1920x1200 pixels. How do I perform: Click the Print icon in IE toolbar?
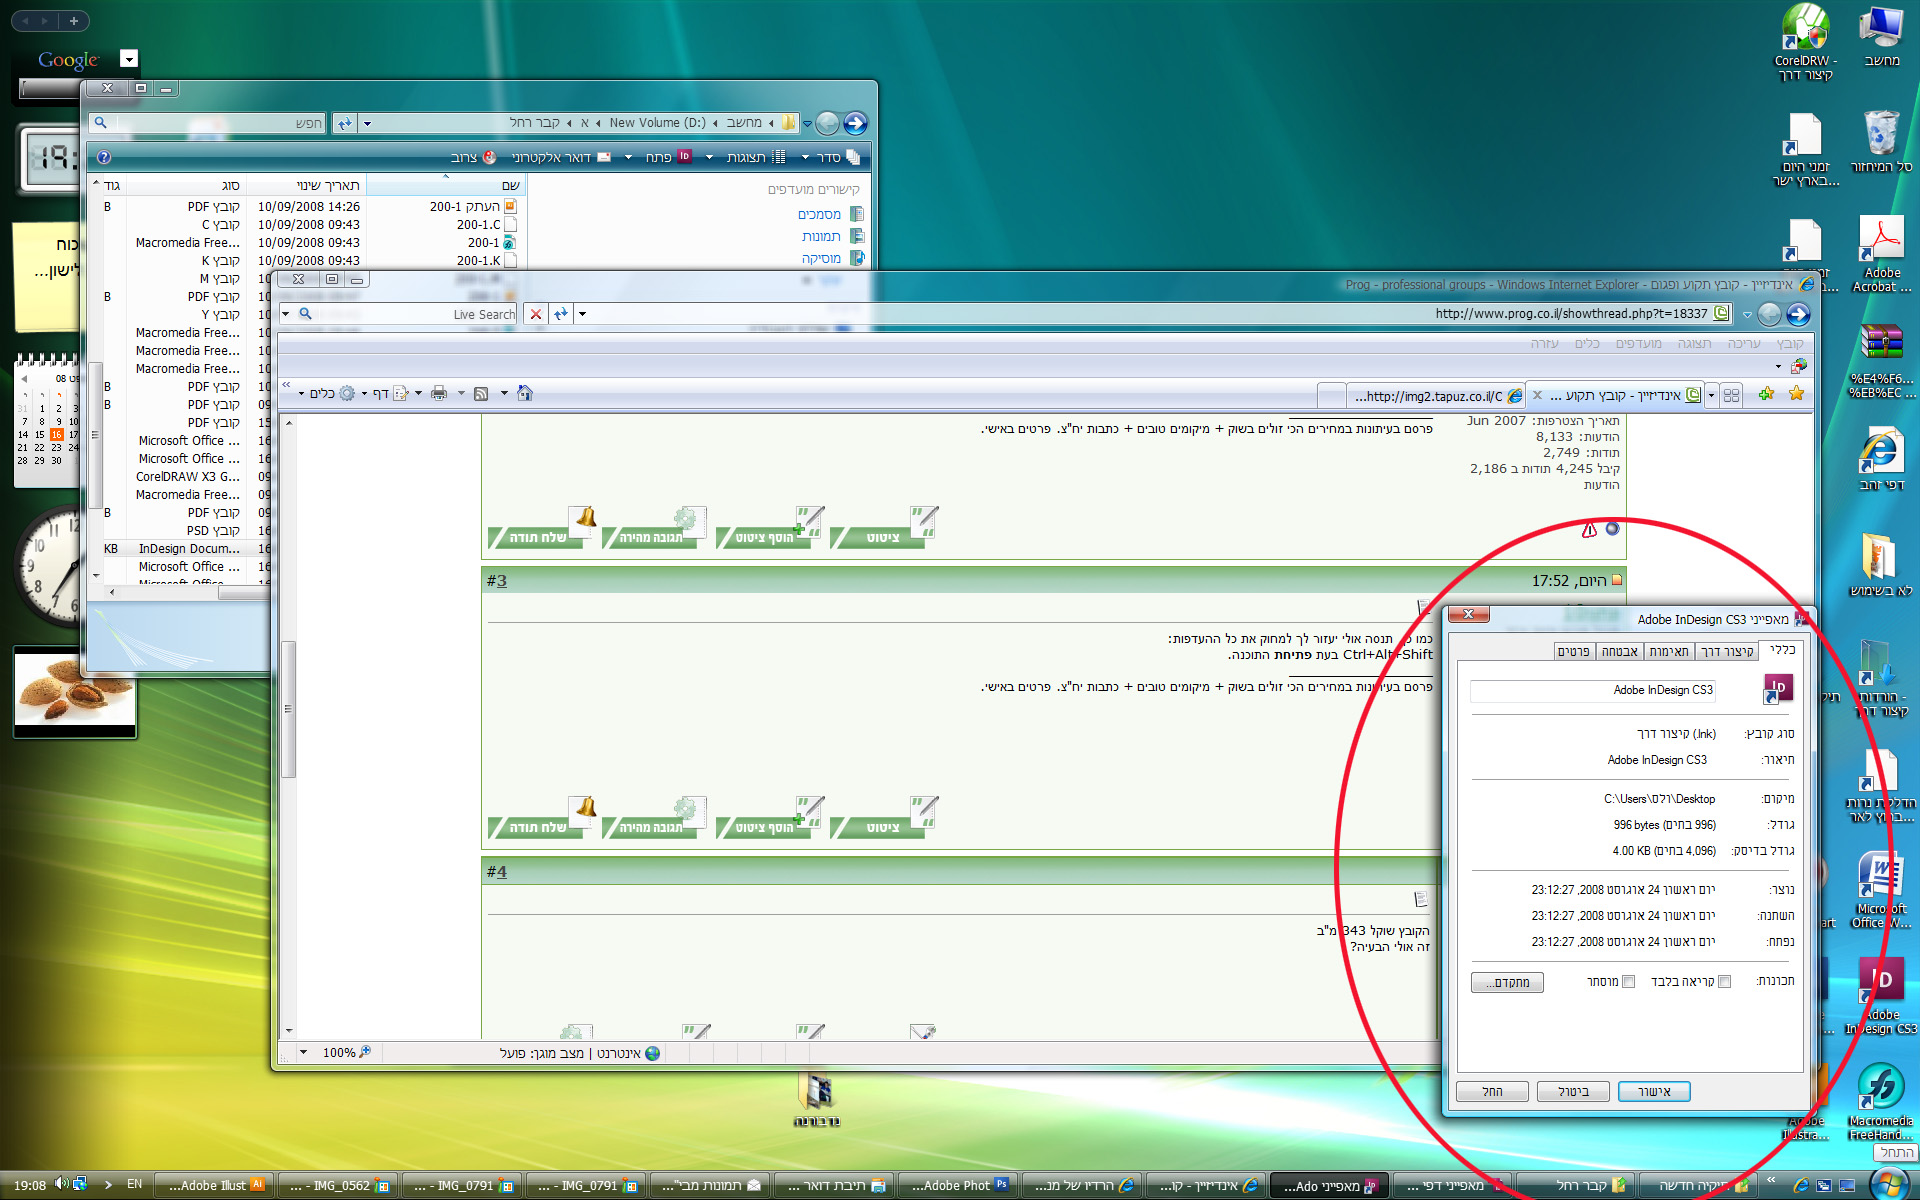pos(438,393)
